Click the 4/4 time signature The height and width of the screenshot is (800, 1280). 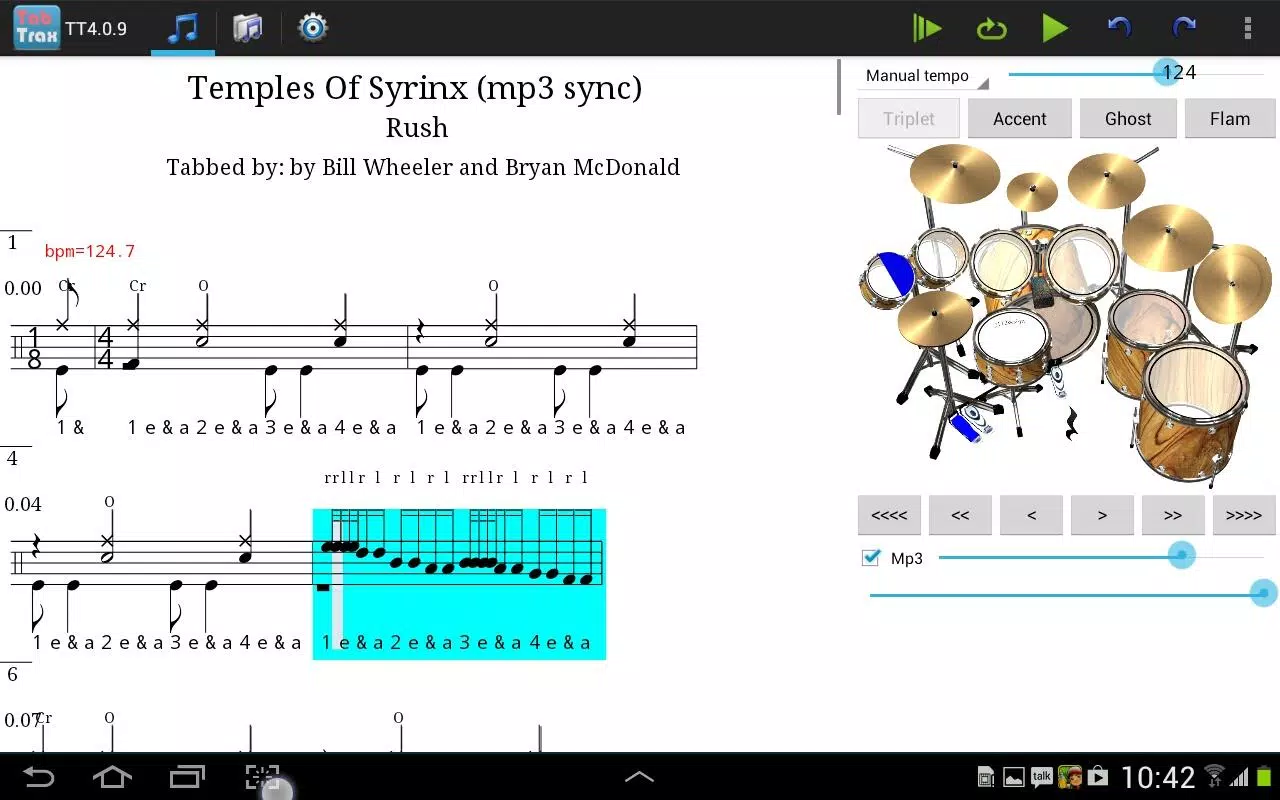point(104,348)
